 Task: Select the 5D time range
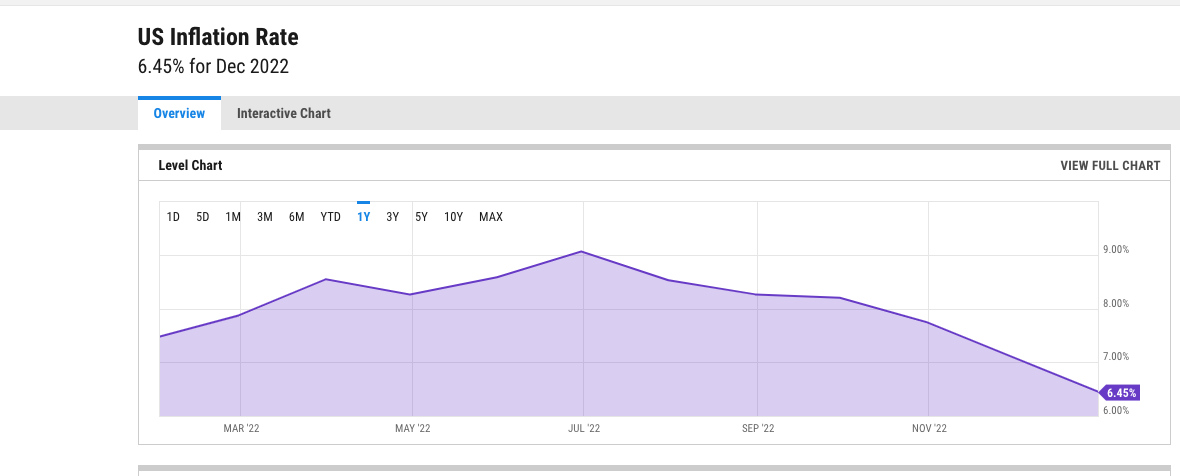[x=202, y=217]
